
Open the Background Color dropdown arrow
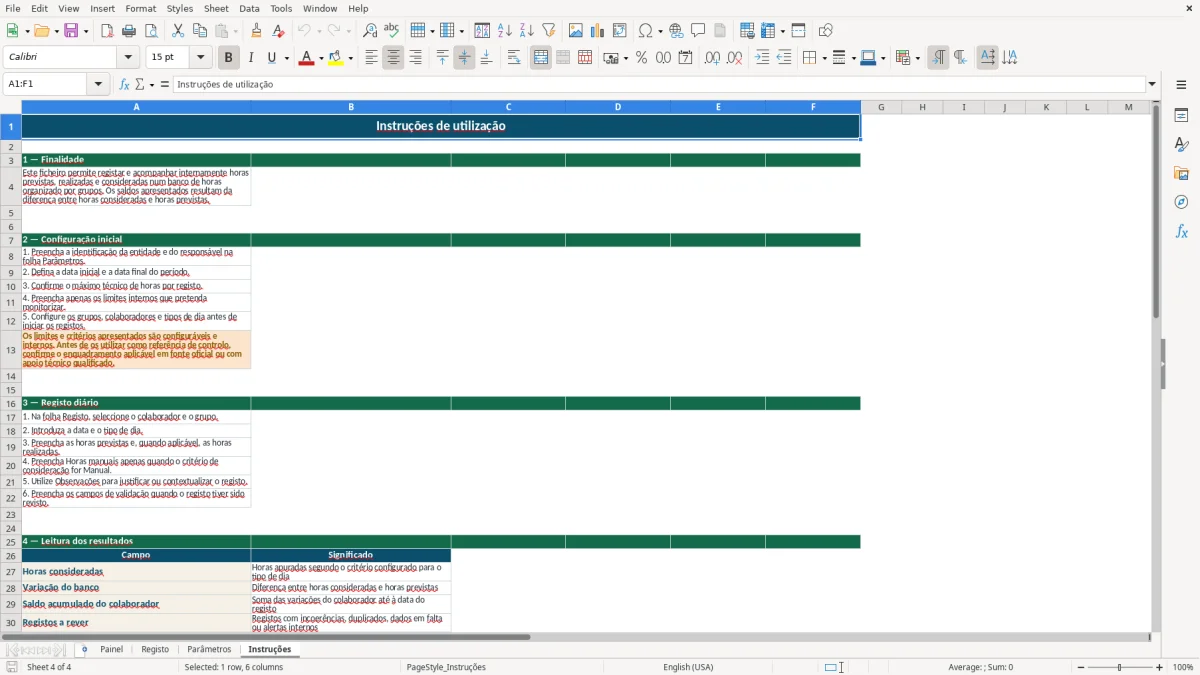tap(351, 58)
